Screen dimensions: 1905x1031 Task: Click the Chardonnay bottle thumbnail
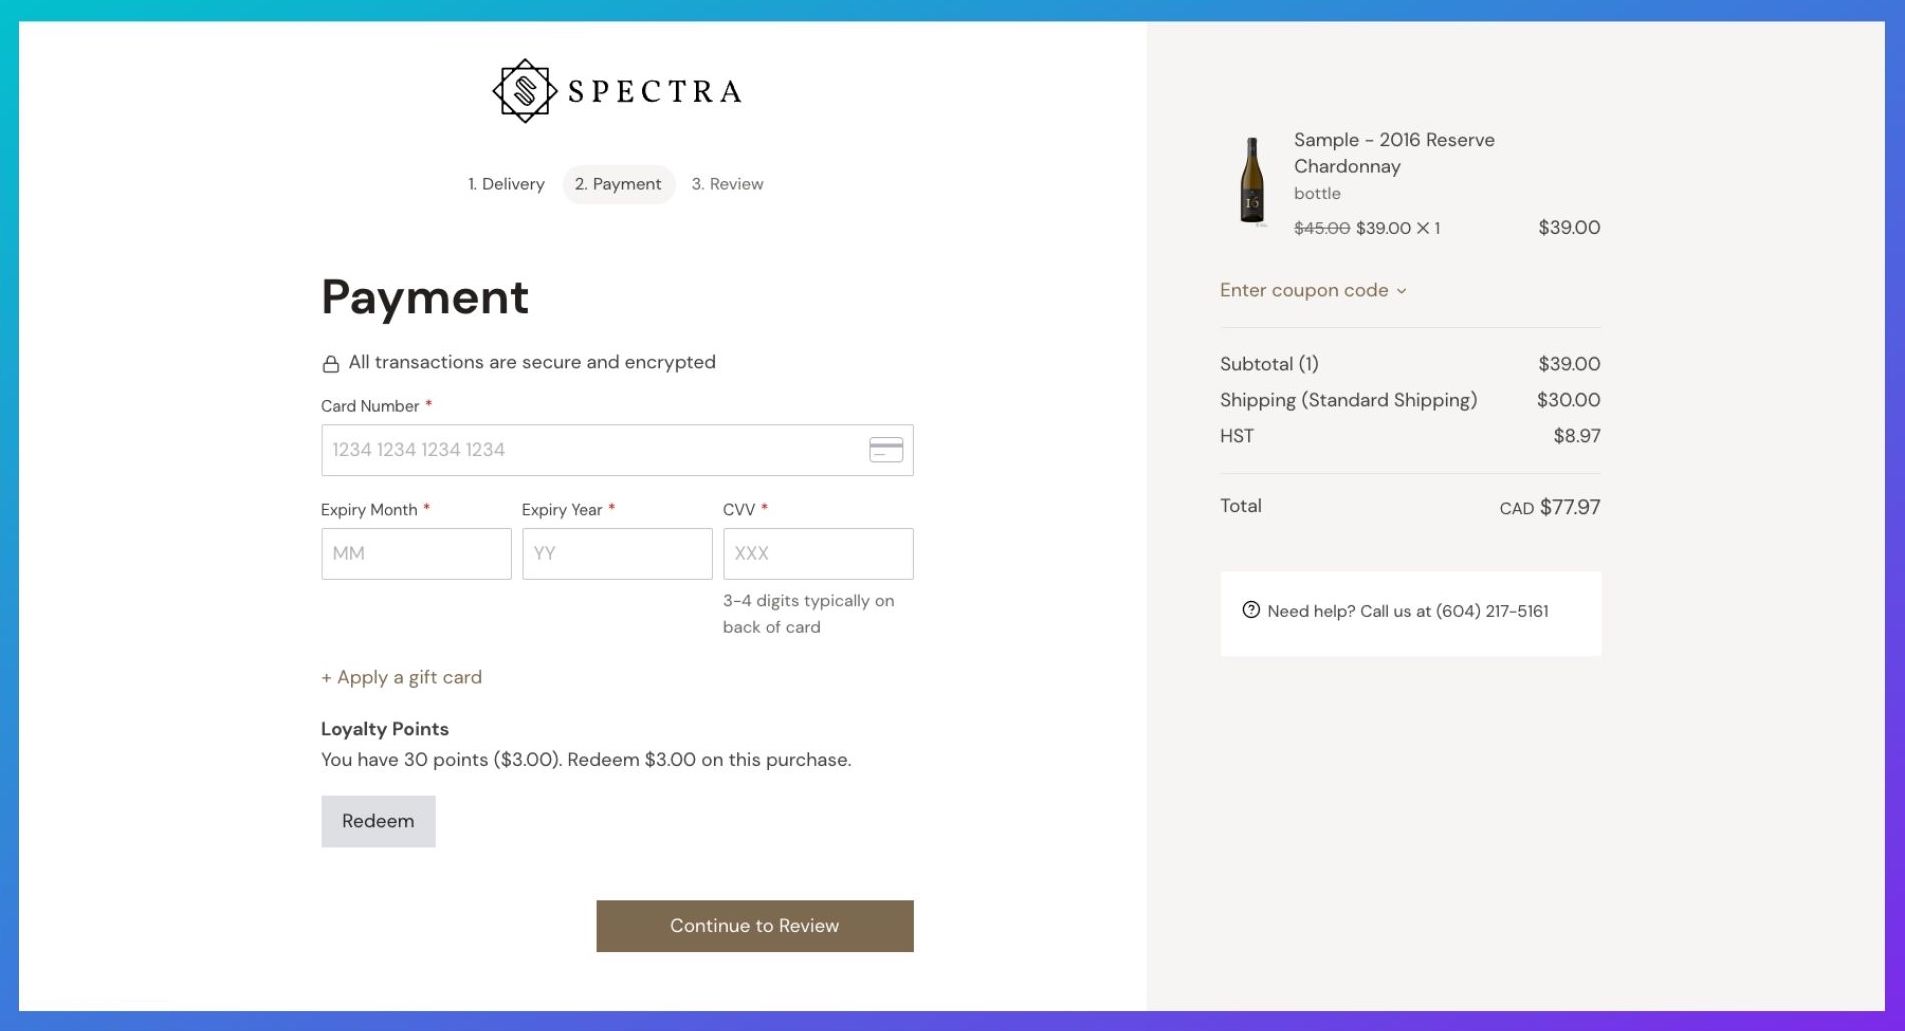[1252, 181]
